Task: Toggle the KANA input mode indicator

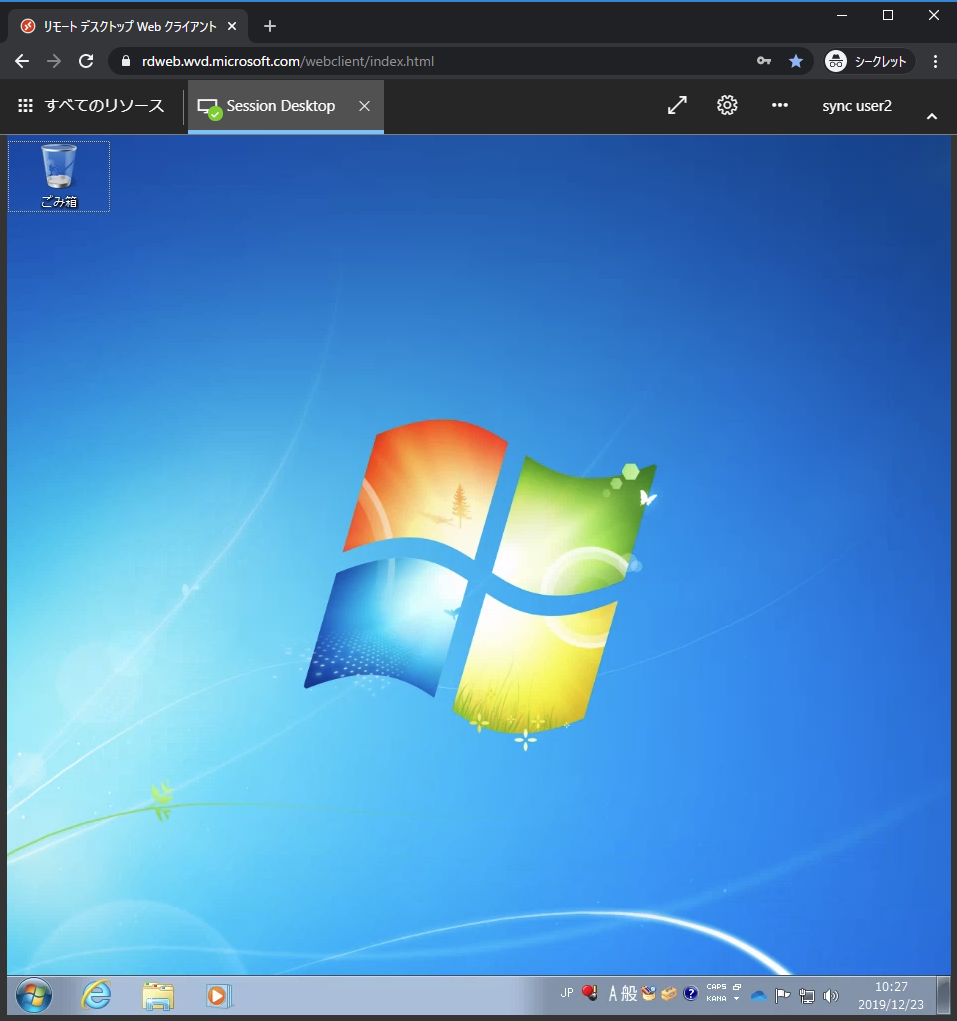Action: pos(716,999)
